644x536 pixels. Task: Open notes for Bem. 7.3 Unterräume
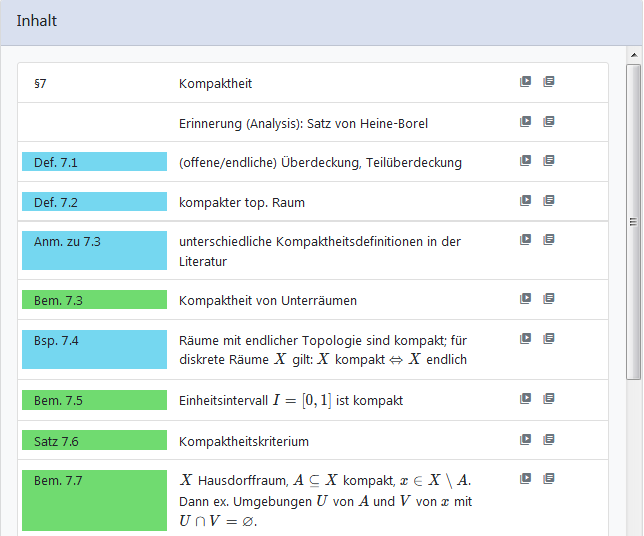click(x=549, y=299)
